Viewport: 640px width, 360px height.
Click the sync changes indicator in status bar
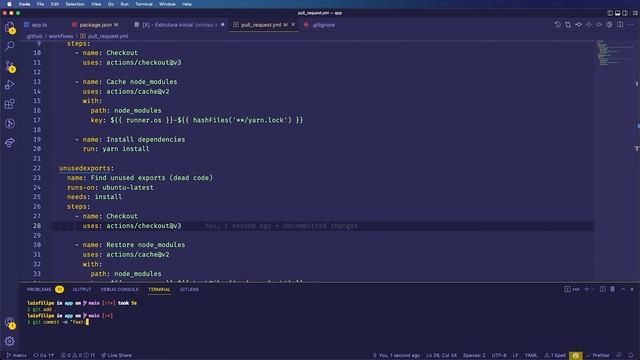click(43, 356)
